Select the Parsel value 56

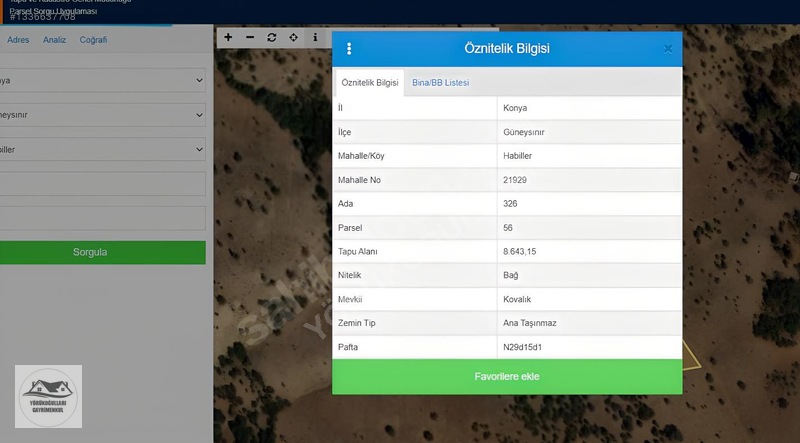pos(590,228)
